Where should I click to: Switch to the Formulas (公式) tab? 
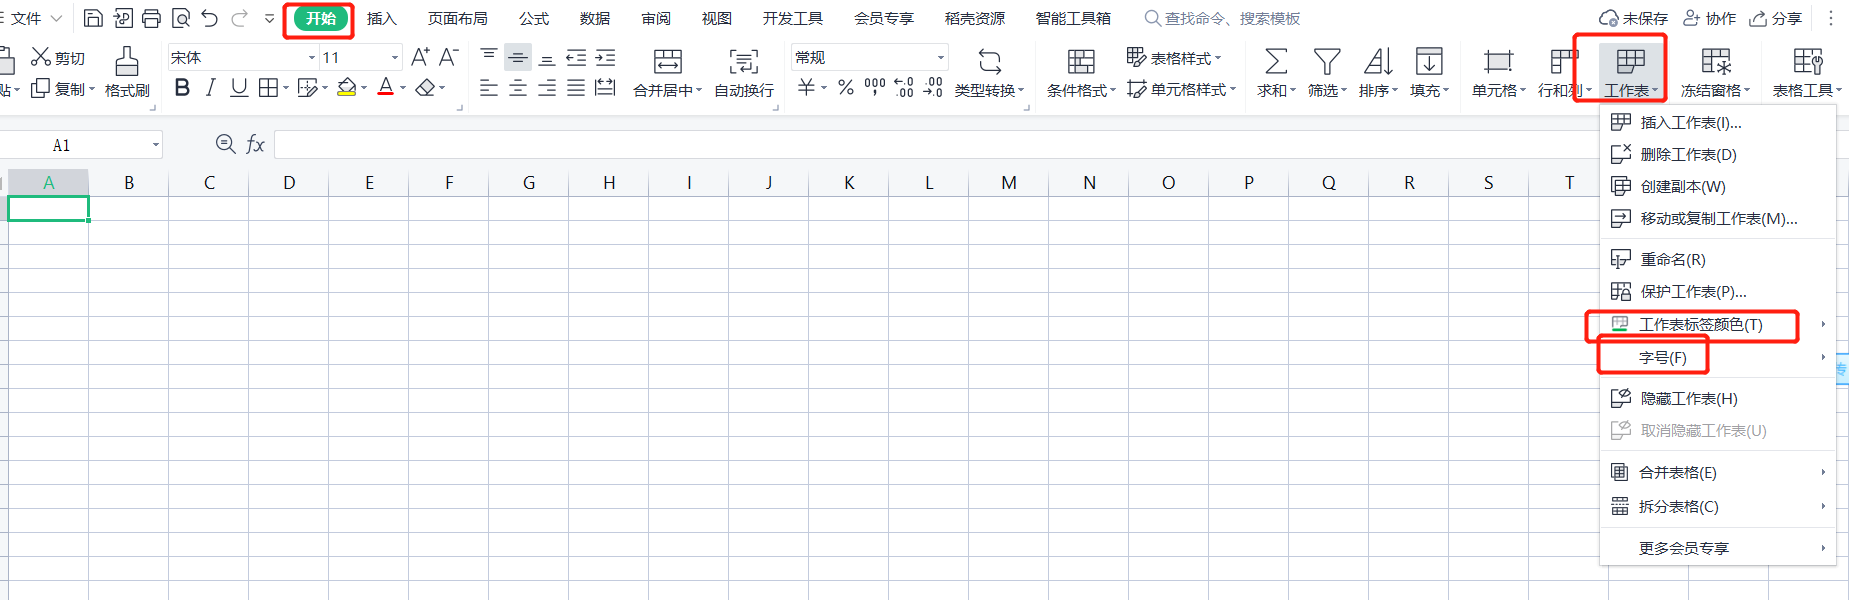(x=534, y=18)
